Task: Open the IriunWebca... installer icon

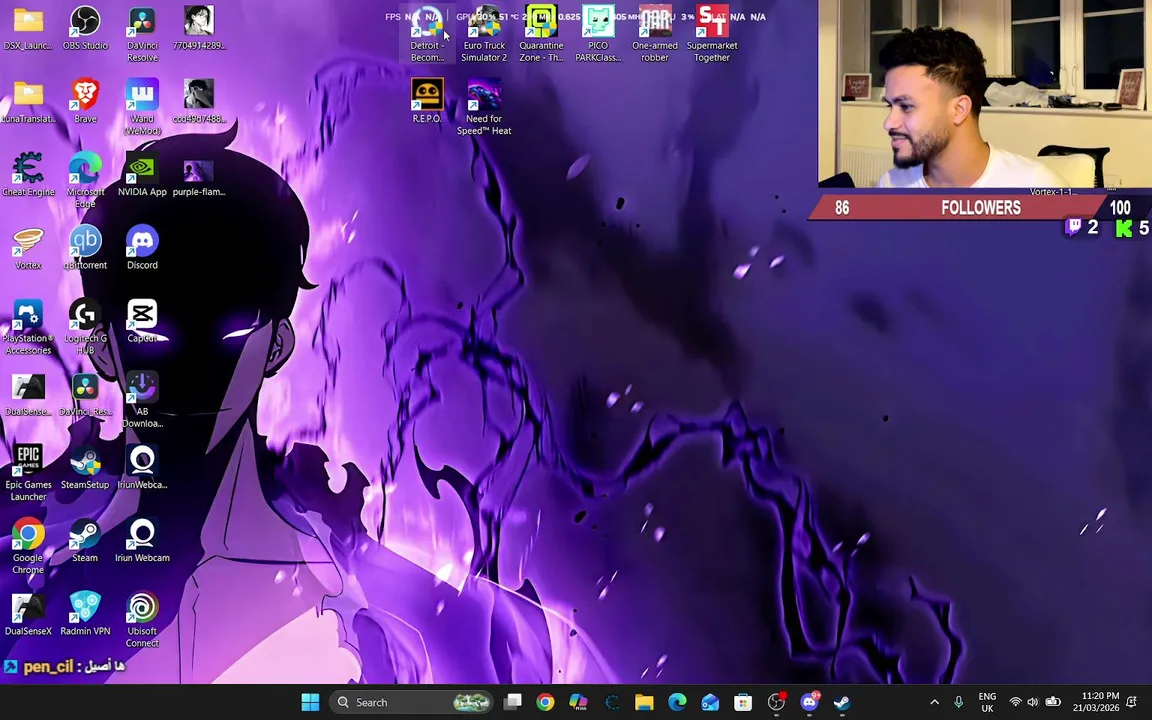Action: 142,467
